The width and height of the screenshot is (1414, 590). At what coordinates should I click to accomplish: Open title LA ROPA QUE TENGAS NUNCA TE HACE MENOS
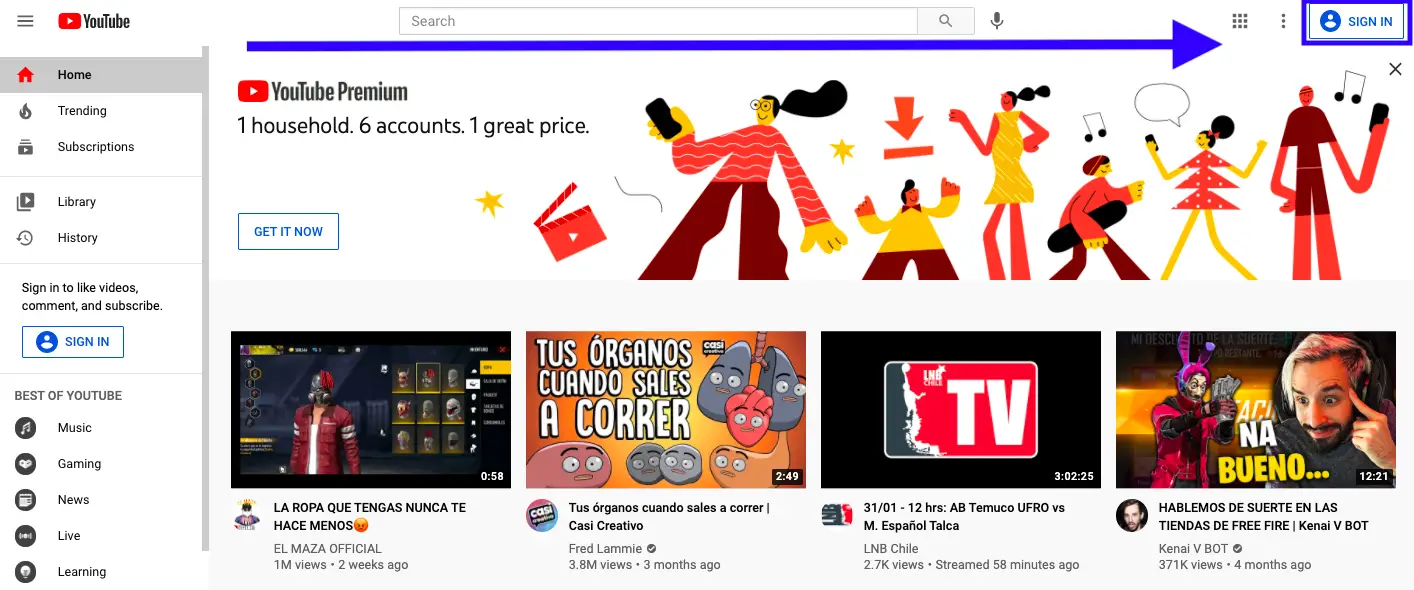pyautogui.click(x=370, y=517)
